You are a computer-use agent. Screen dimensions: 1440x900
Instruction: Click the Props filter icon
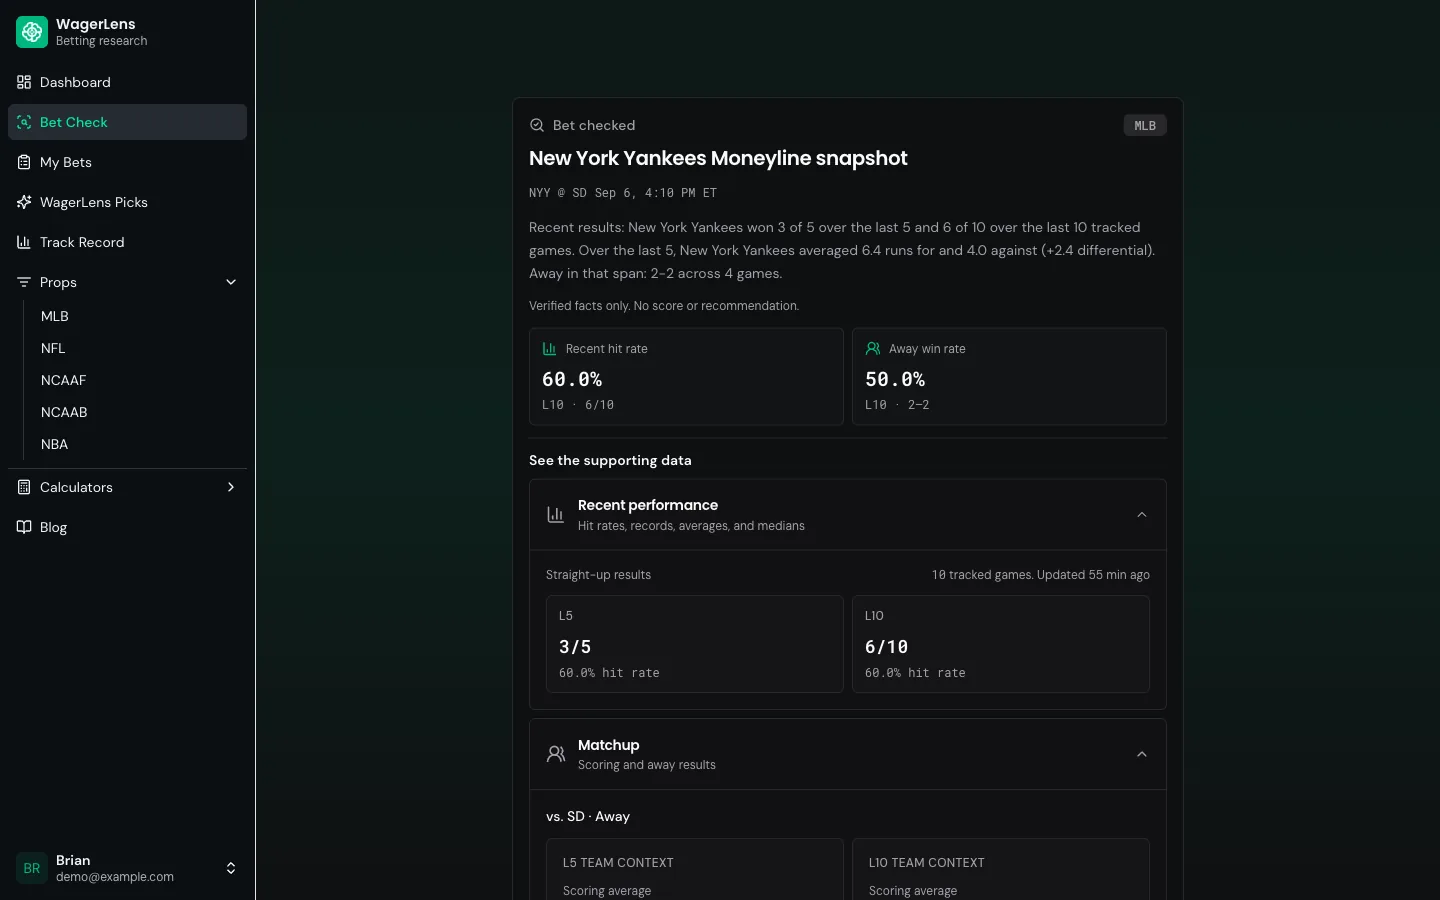click(x=24, y=282)
